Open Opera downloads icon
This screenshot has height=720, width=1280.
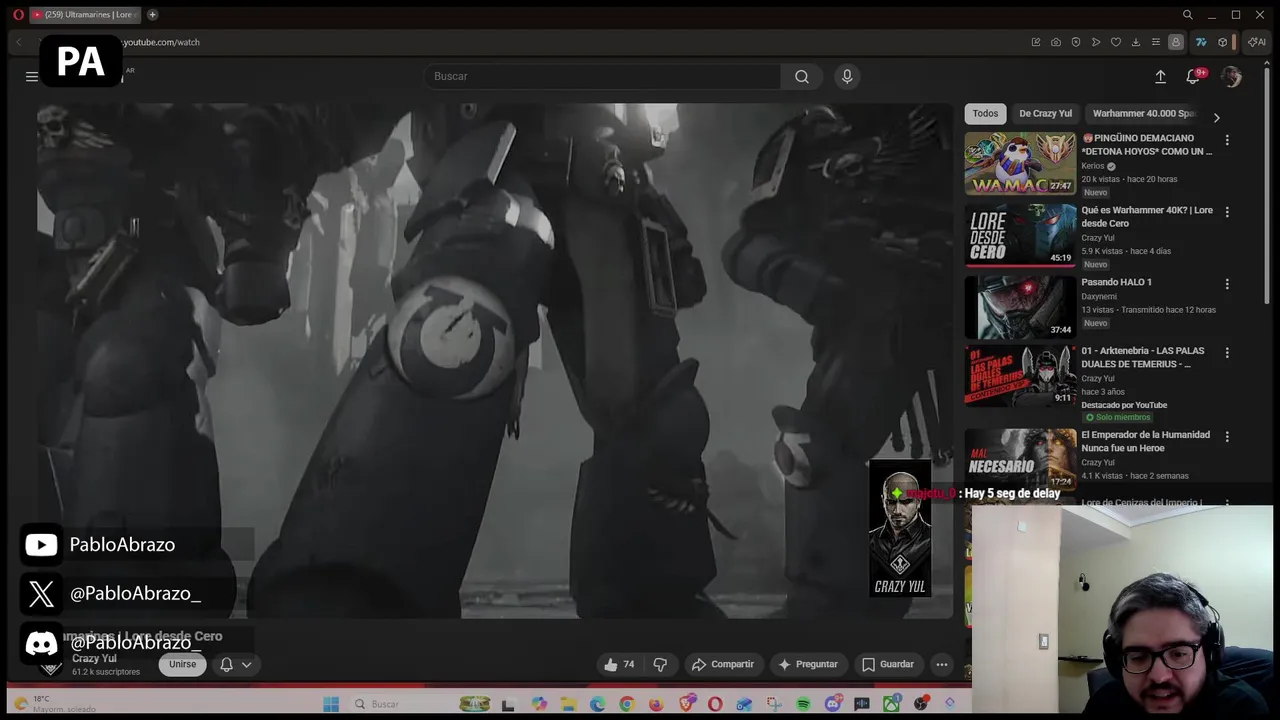[1136, 42]
